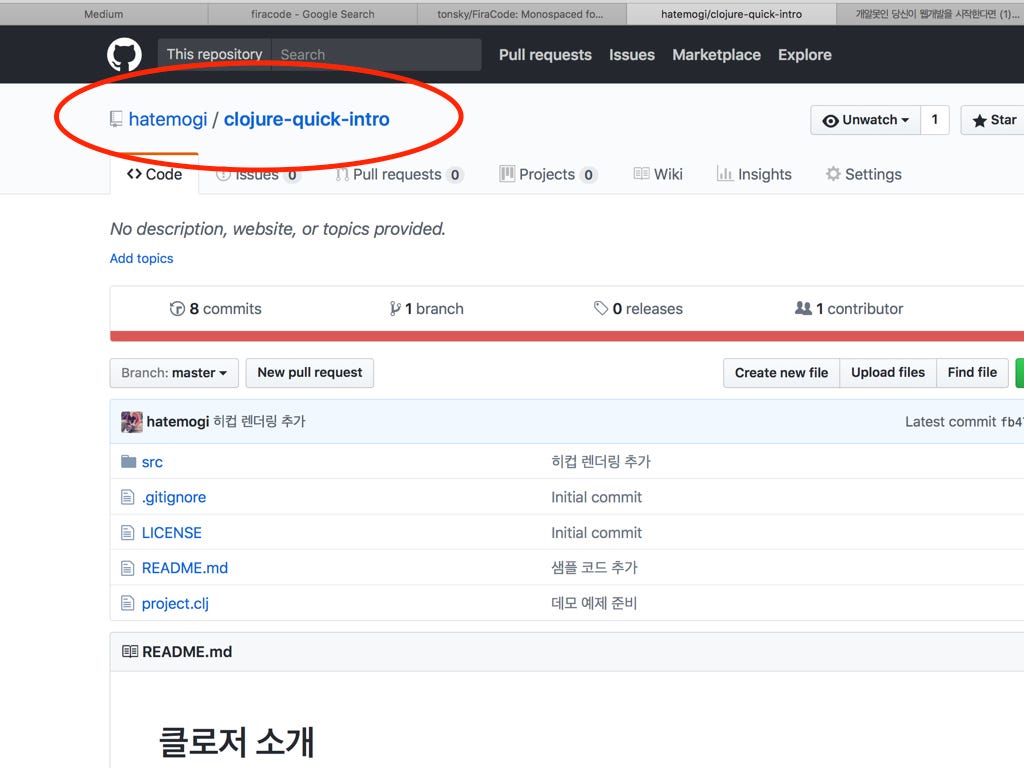
Task: Click the branch fork icon
Action: coord(394,308)
